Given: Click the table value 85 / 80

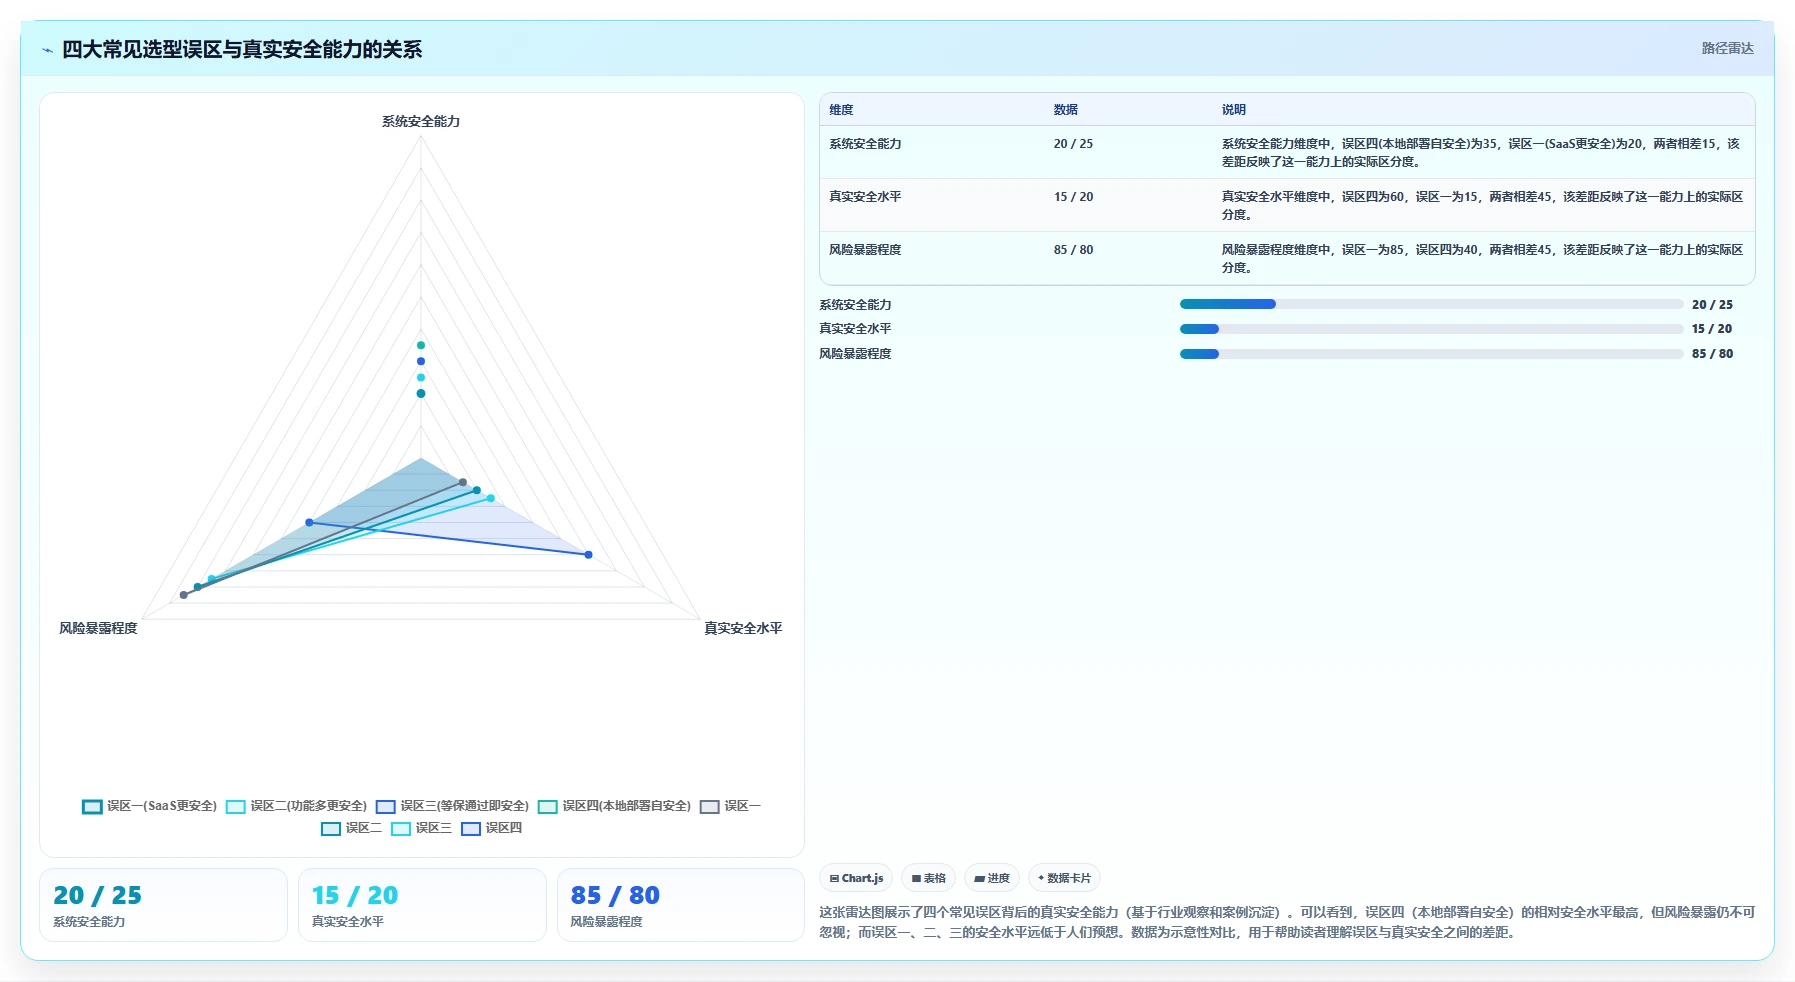Looking at the screenshot, I should [1073, 250].
